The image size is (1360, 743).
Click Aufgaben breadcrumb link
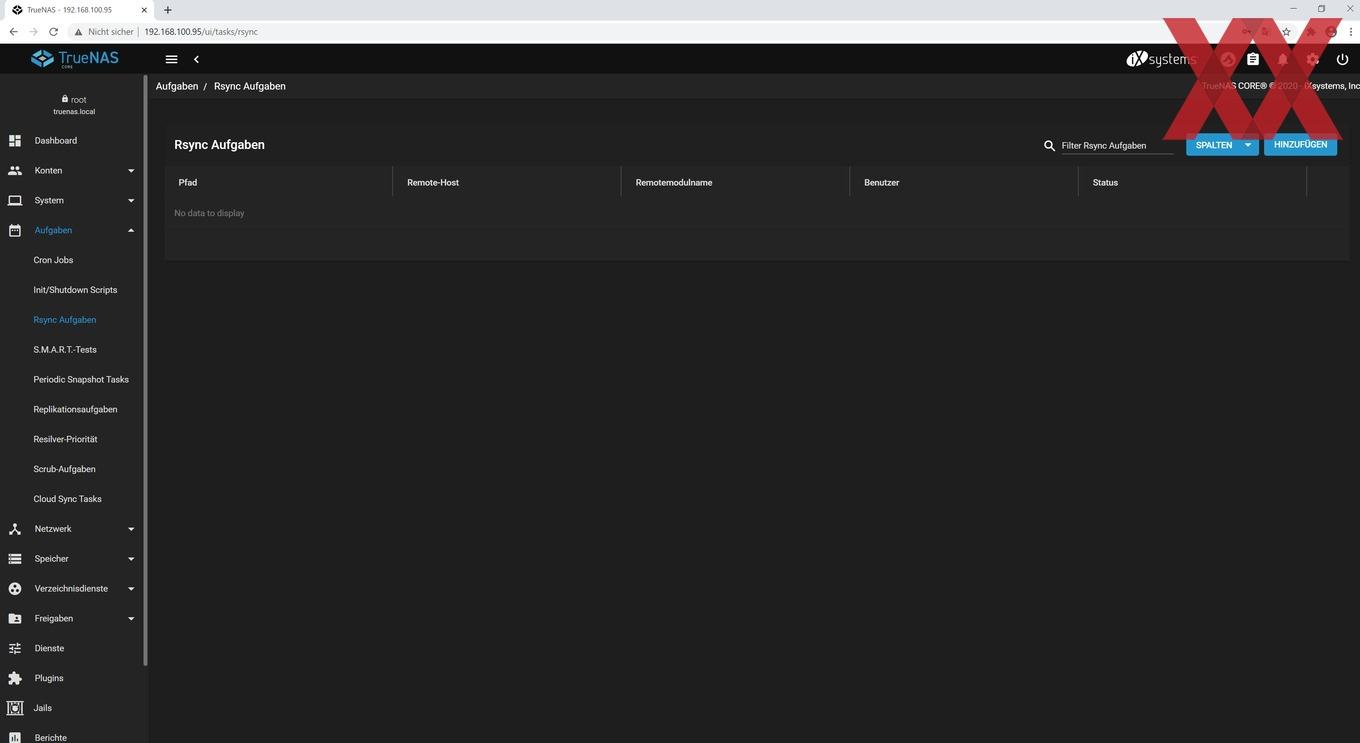(x=177, y=87)
